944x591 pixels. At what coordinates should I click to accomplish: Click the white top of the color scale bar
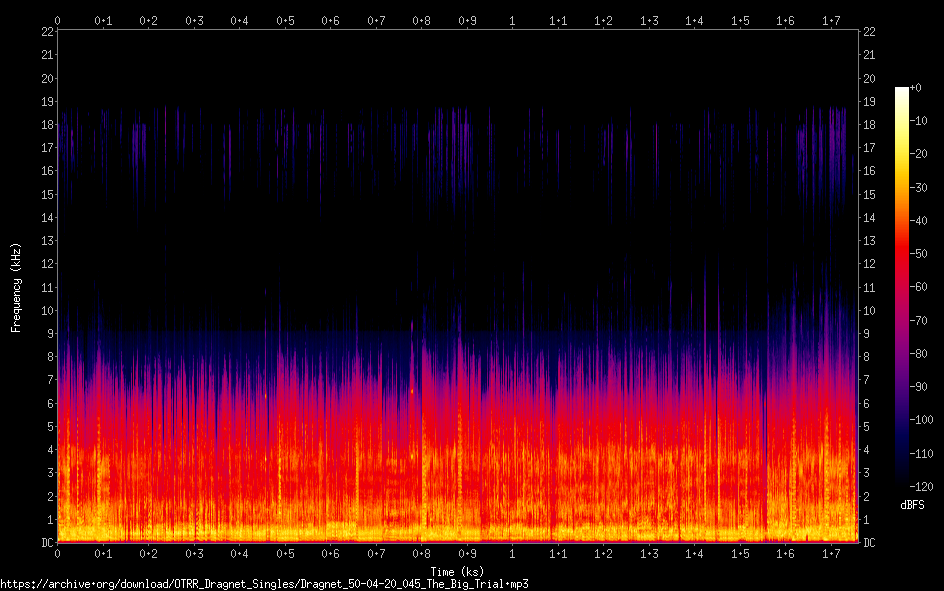pyautogui.click(x=902, y=90)
